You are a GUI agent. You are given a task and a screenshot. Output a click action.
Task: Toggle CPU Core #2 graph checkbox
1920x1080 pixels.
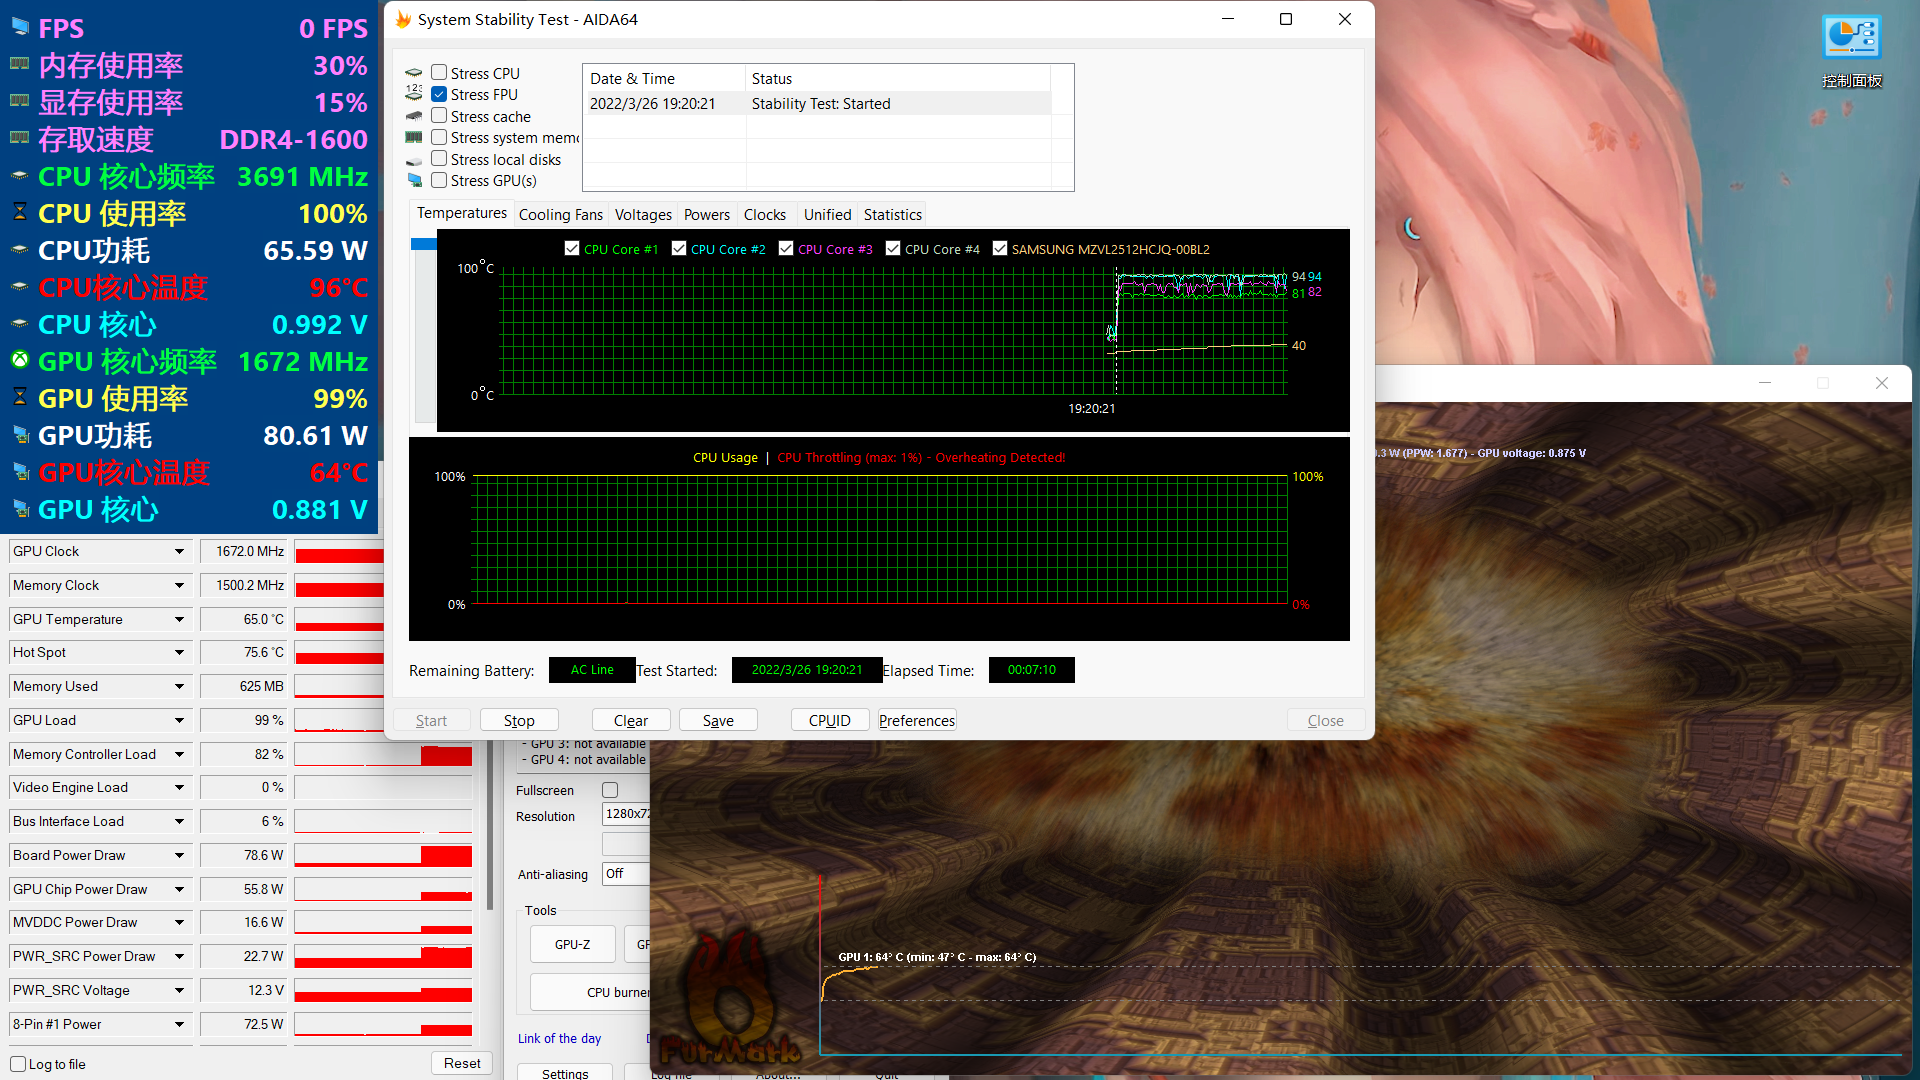coord(679,248)
